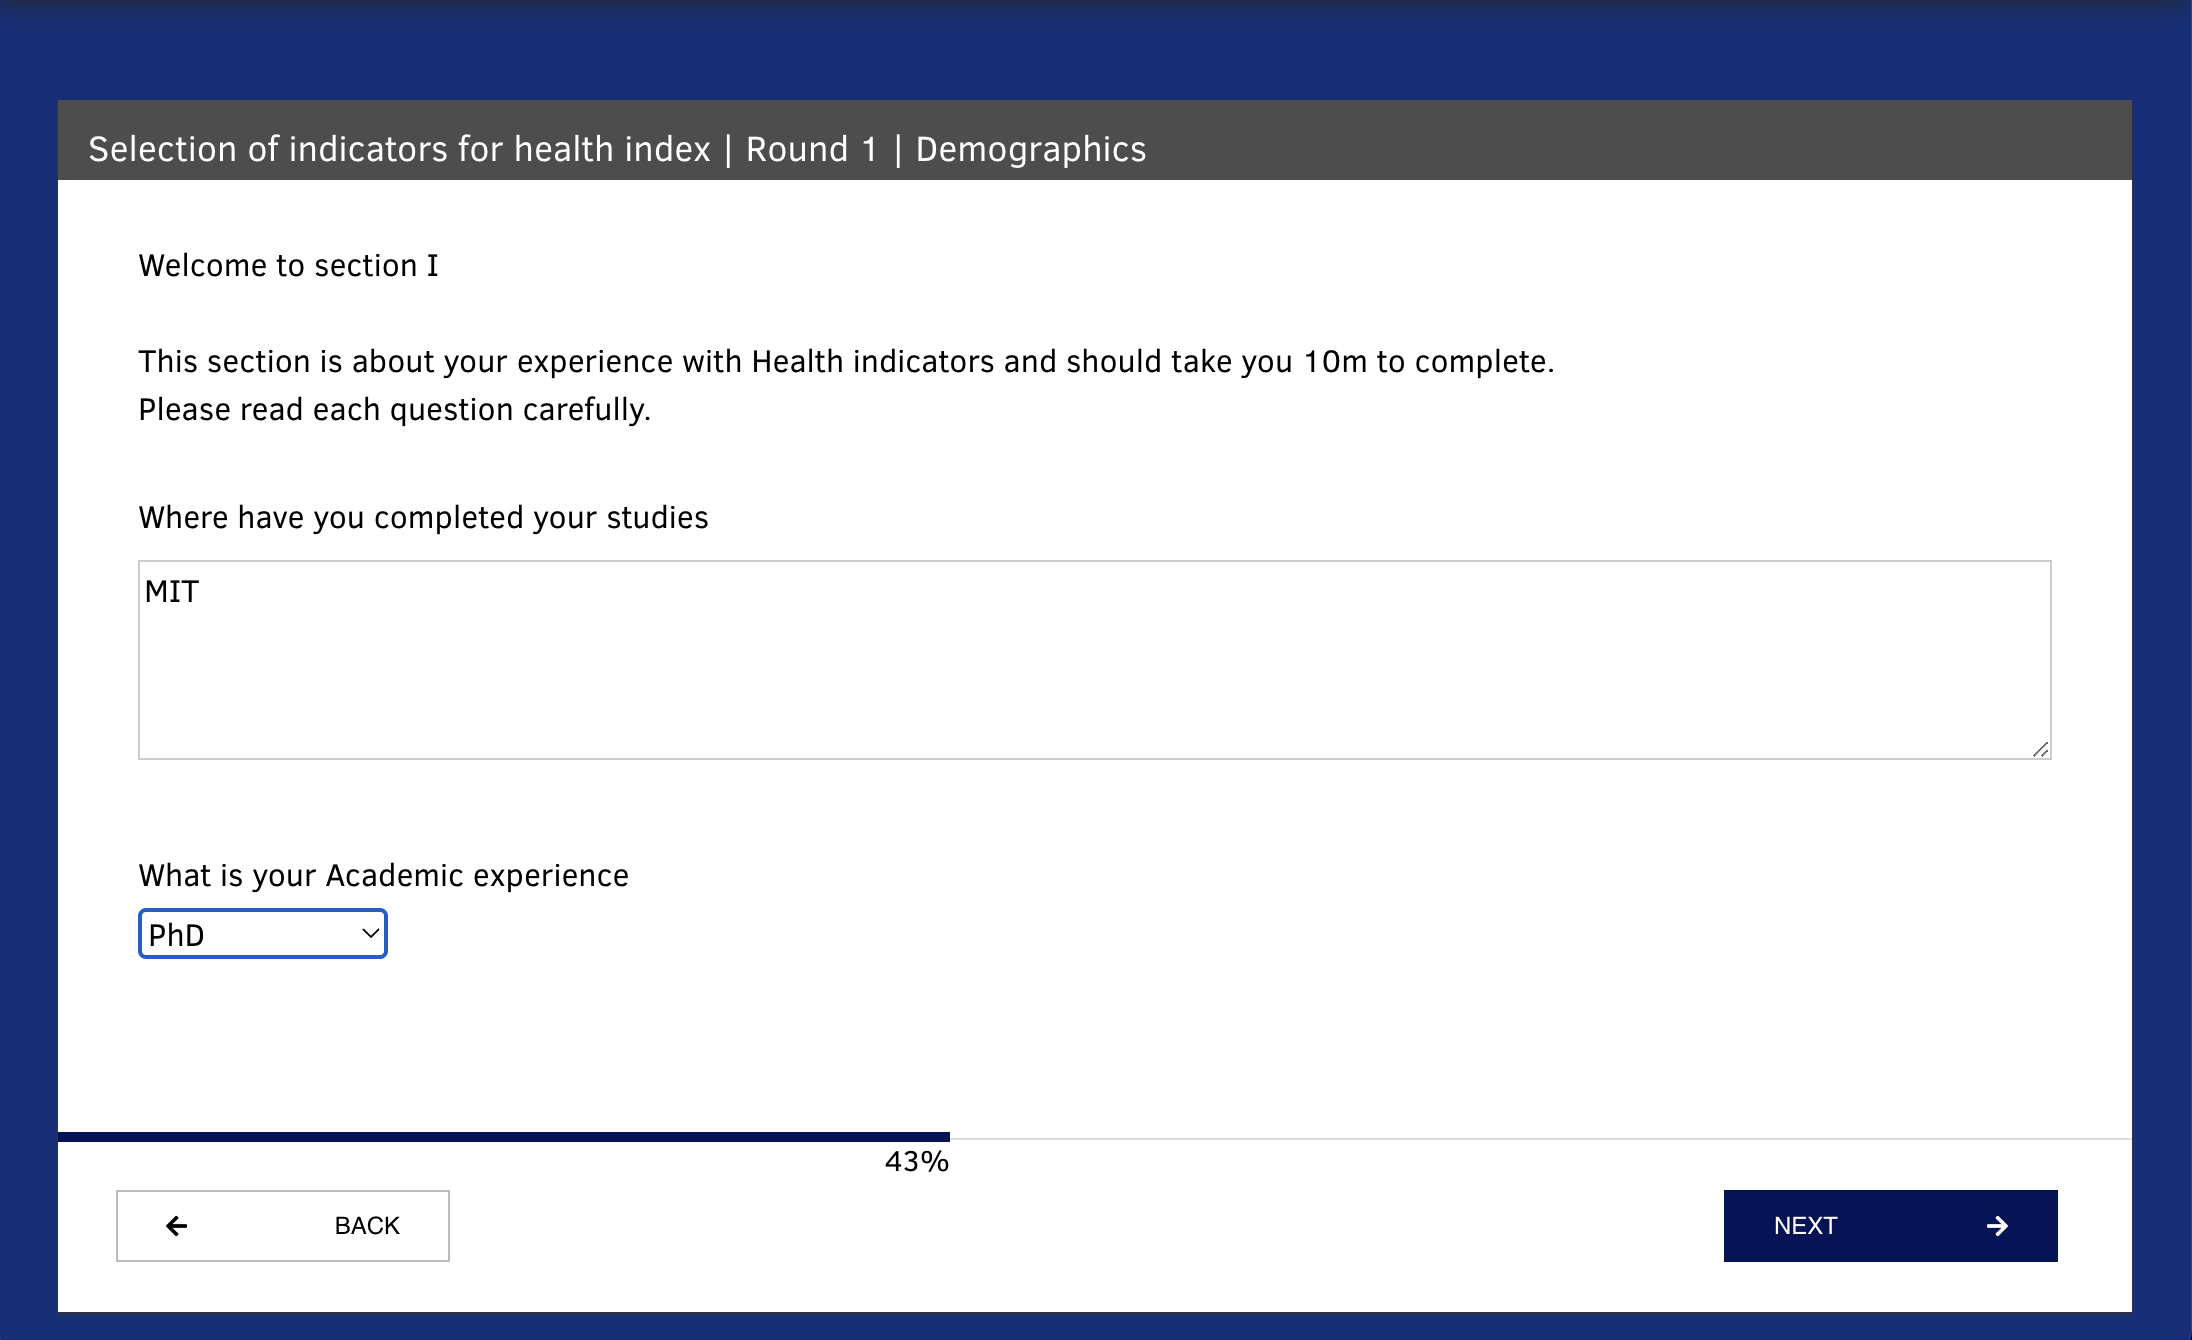Click "Round 1" in the header title
This screenshot has width=2192, height=1340.
(x=812, y=149)
